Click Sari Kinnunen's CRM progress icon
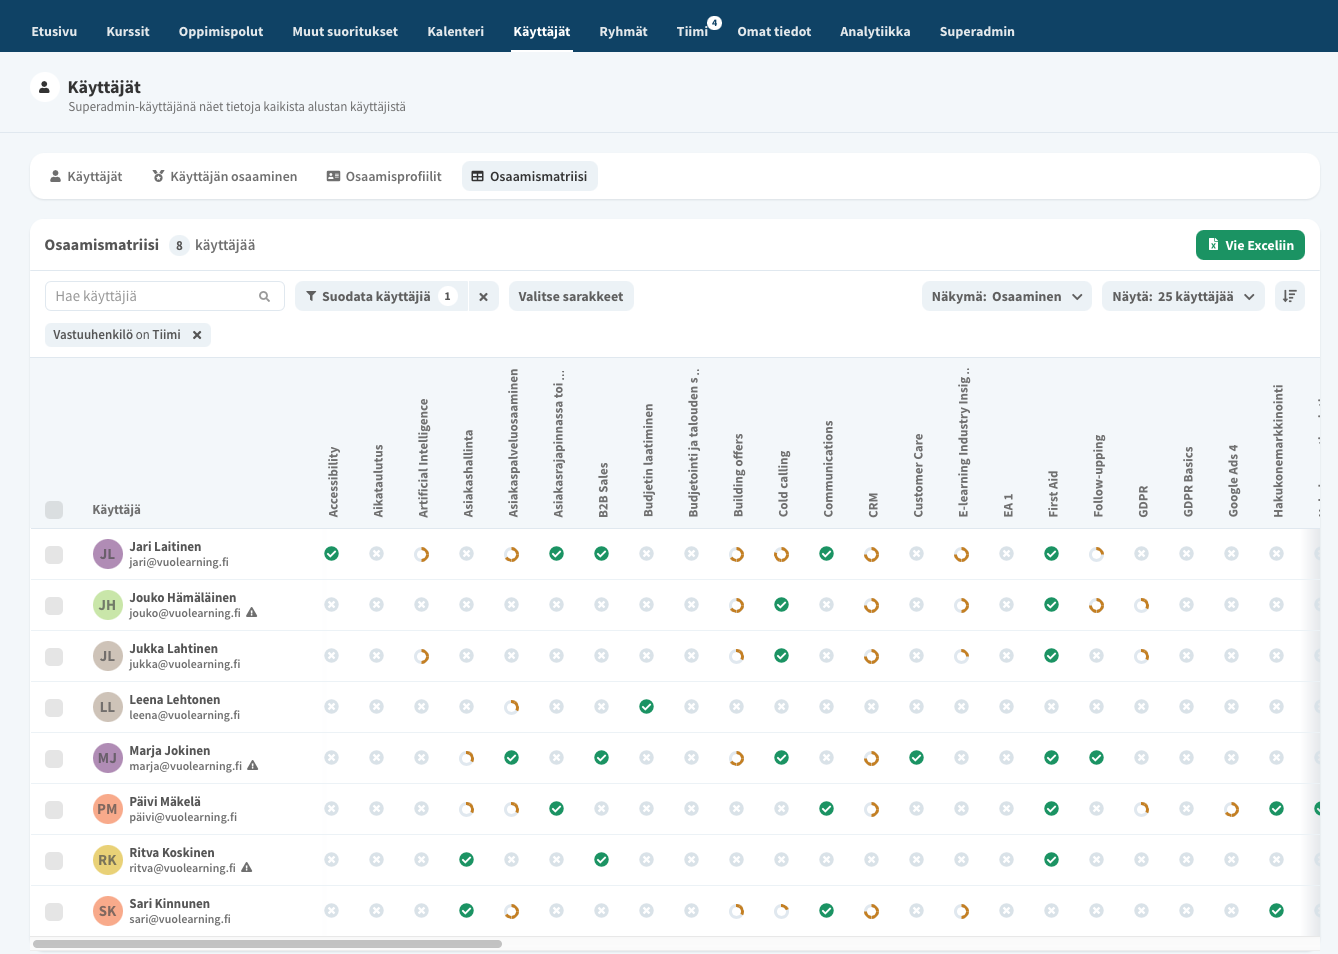 [x=871, y=911]
